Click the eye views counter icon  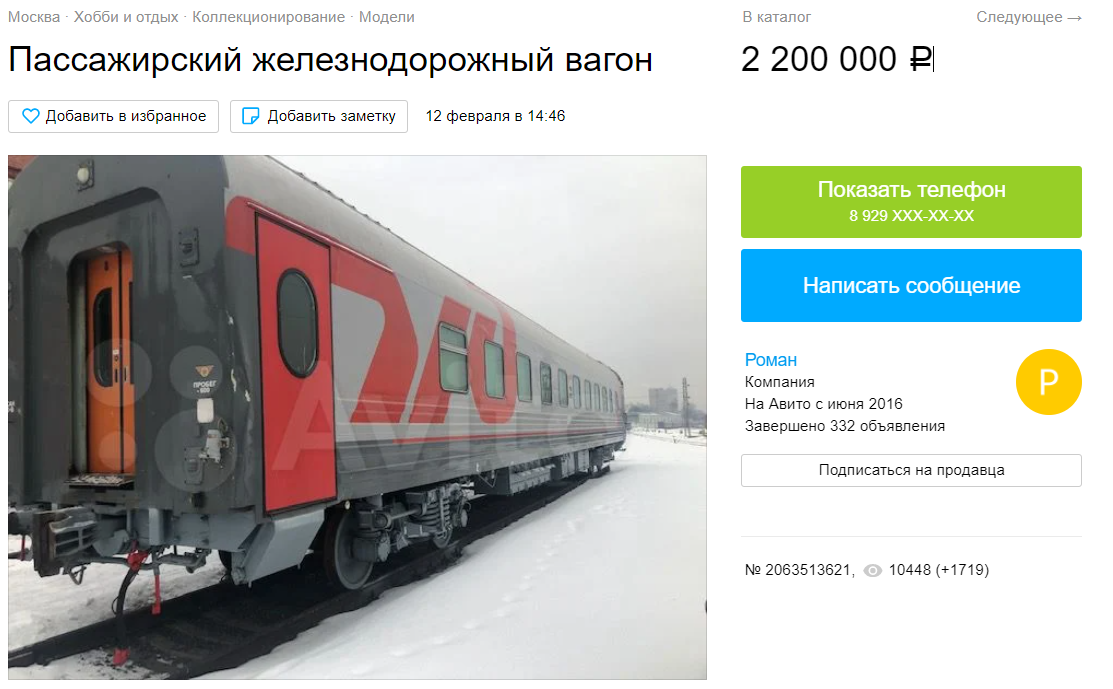pos(872,571)
